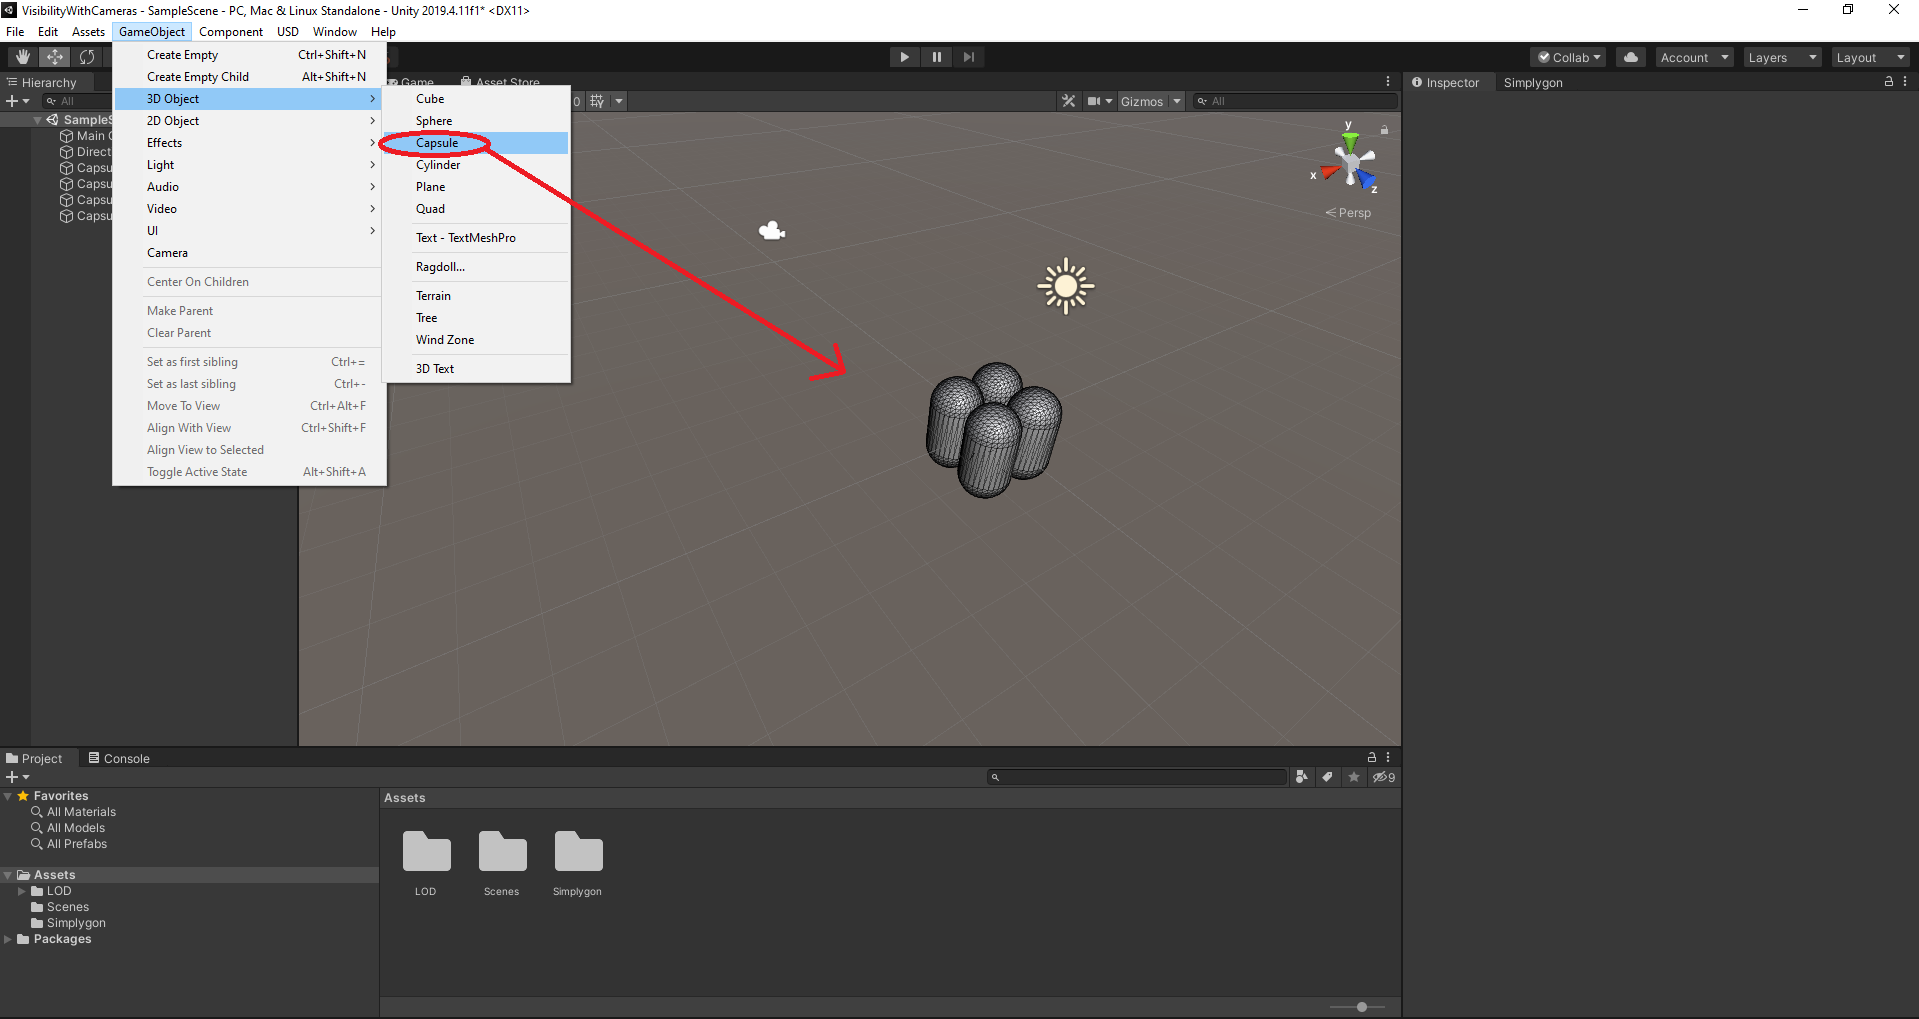Click the Play button
The height and width of the screenshot is (1019, 1919).
(903, 57)
